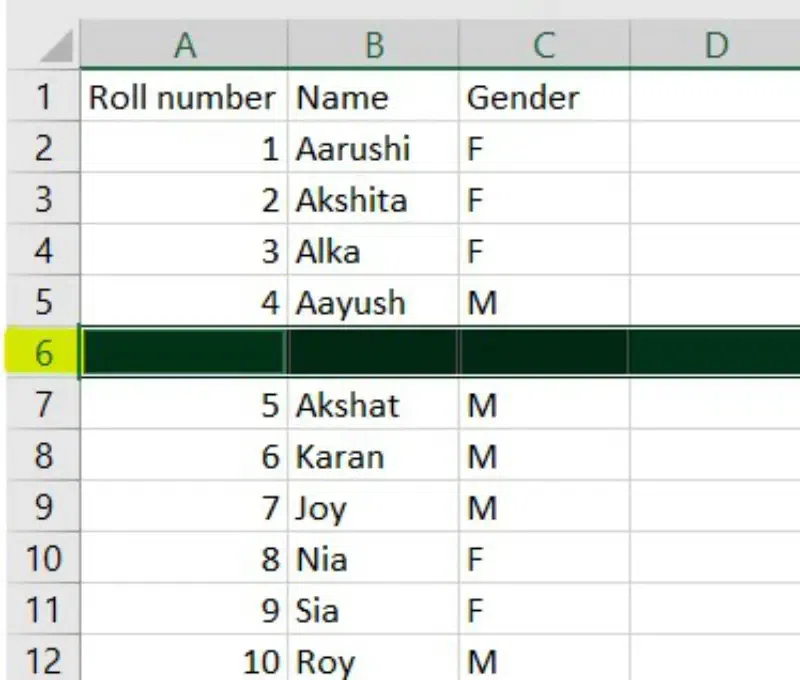Select row 1 header
Screen dimensions: 800x680
[42, 97]
